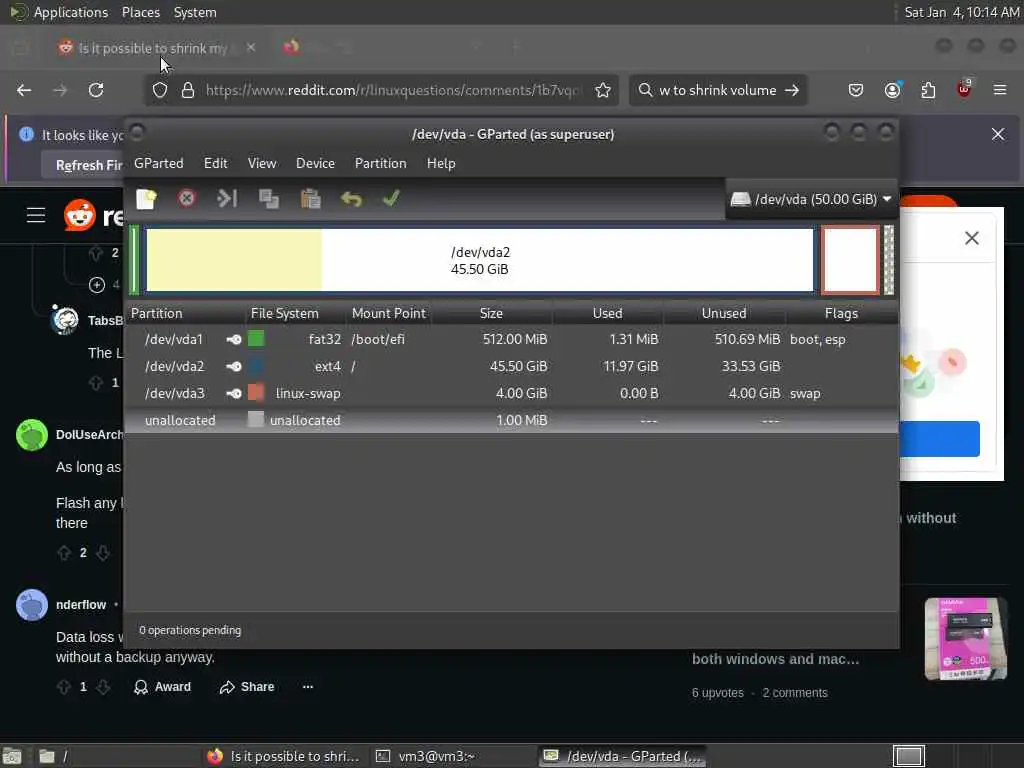Click the Used column header
The width and height of the screenshot is (1024, 768).
(607, 313)
